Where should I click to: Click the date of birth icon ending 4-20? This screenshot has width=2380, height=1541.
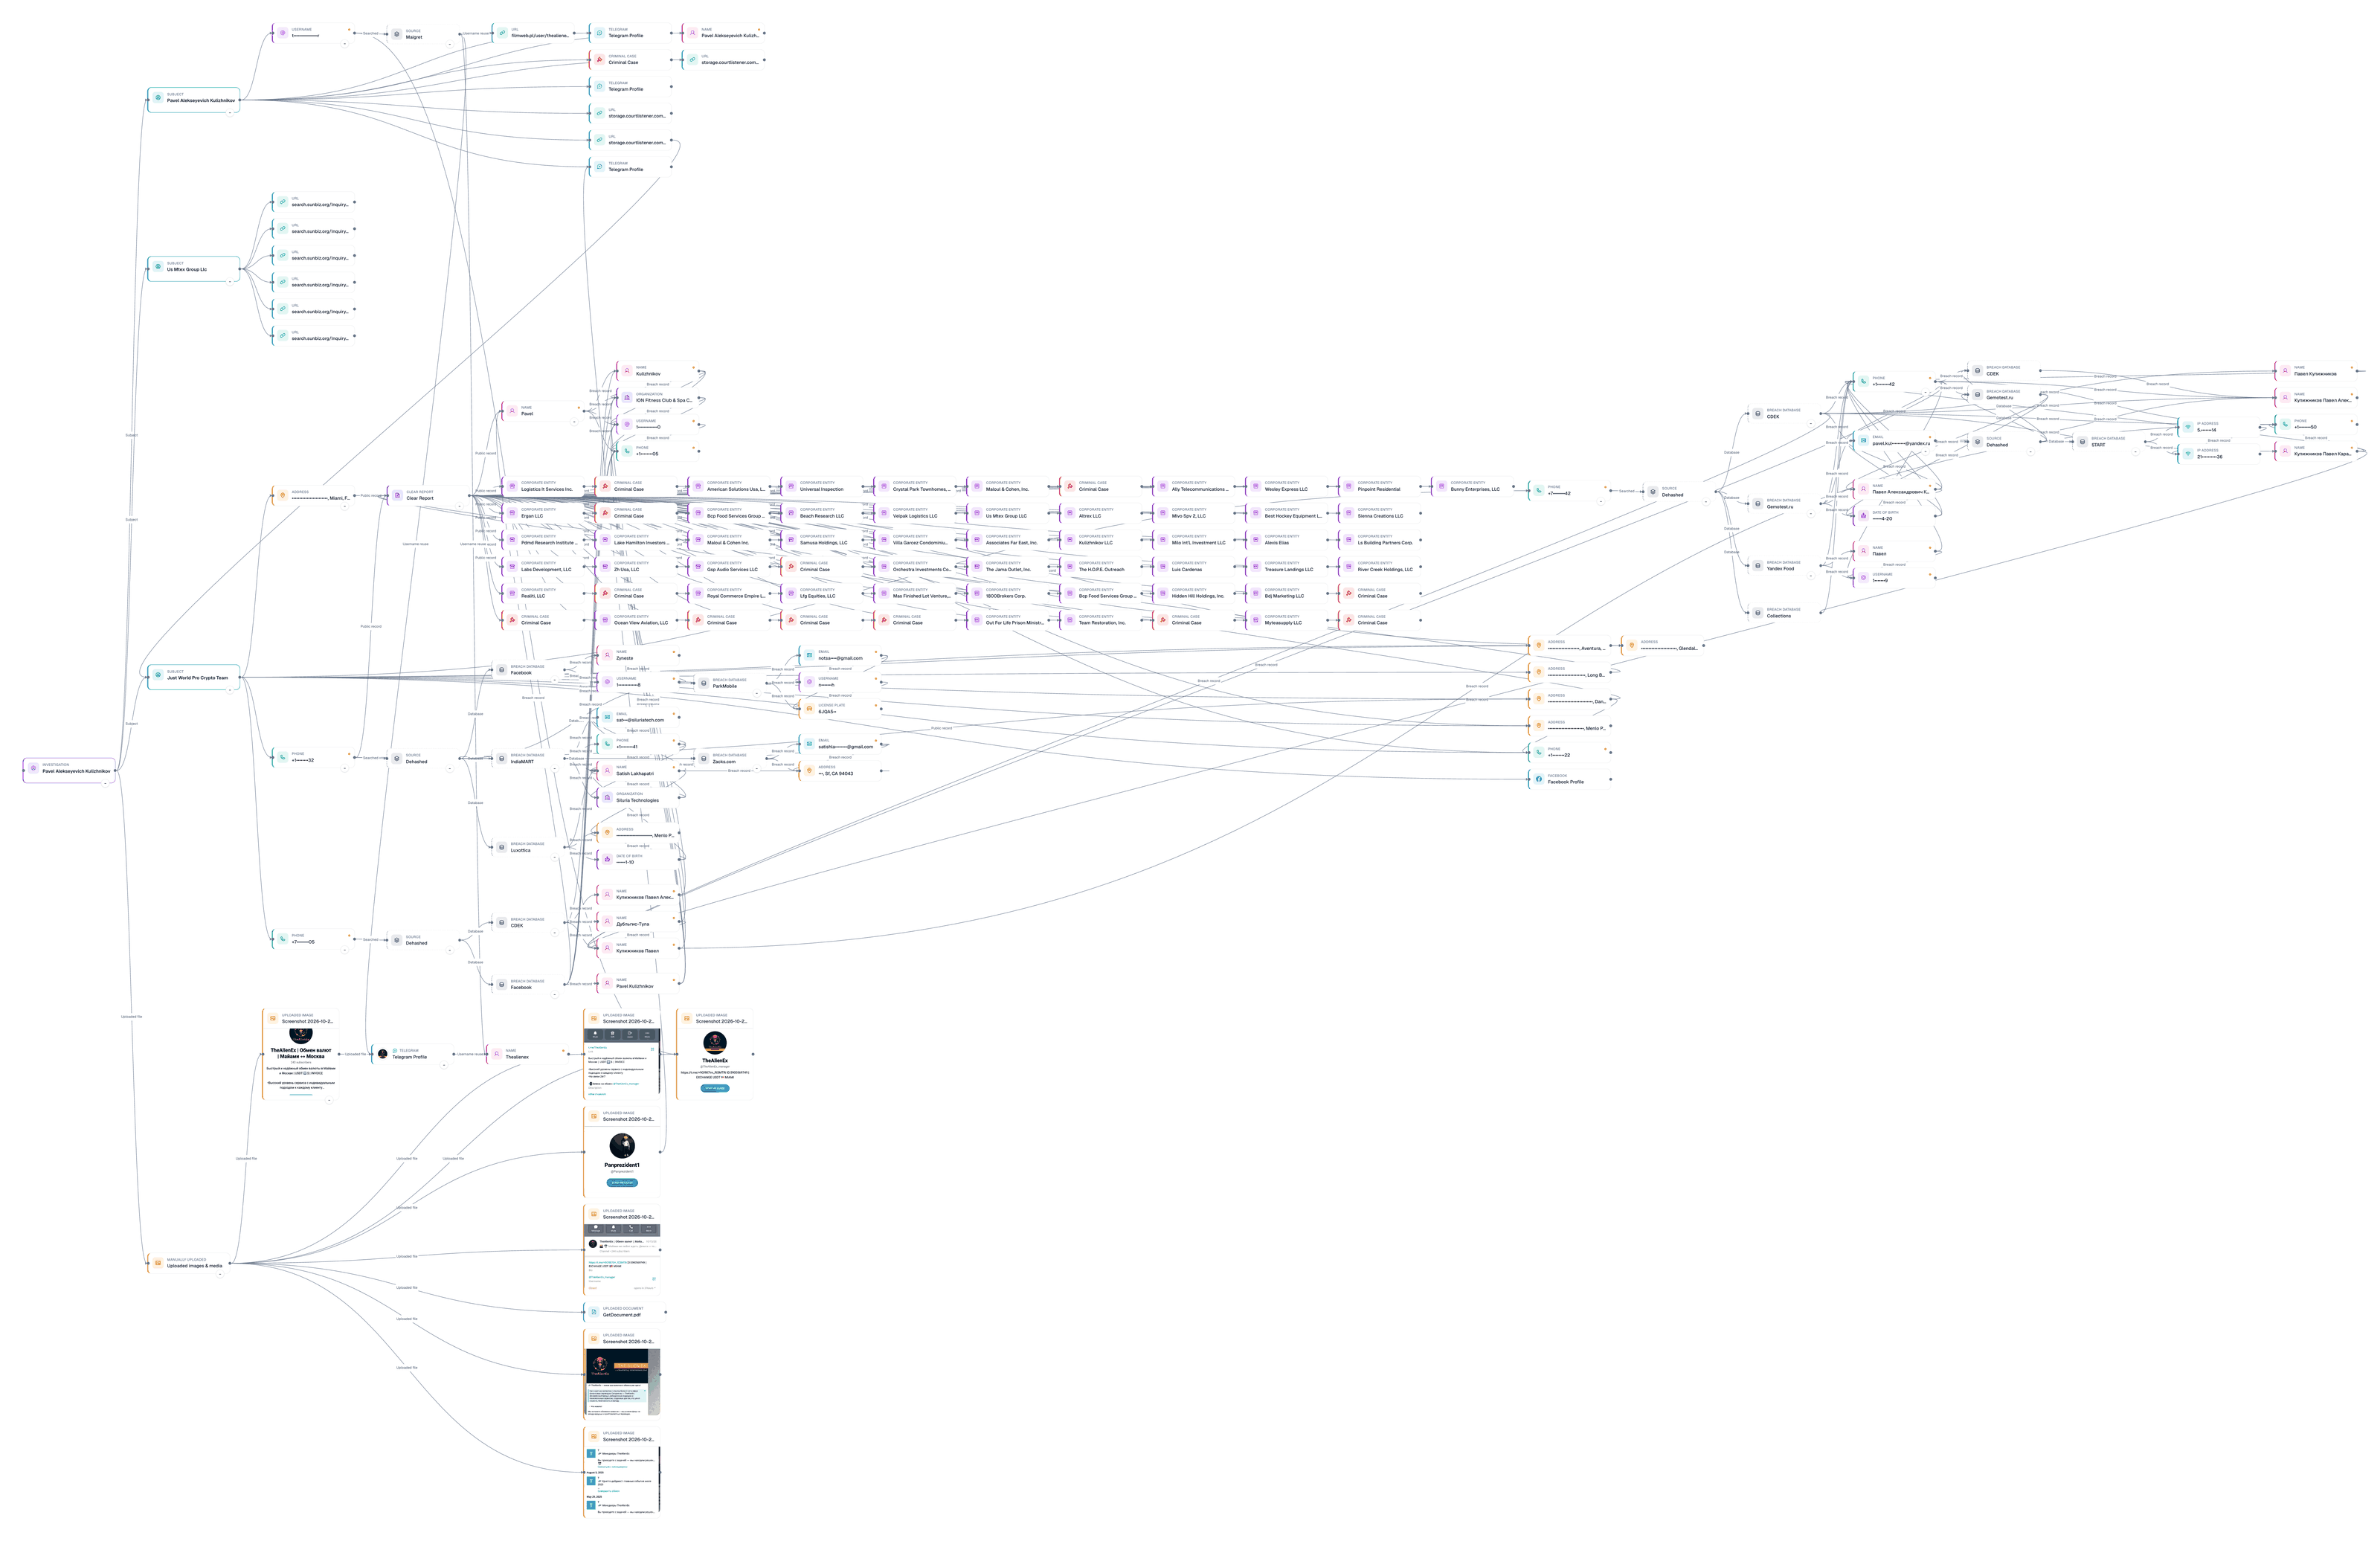click(1864, 516)
